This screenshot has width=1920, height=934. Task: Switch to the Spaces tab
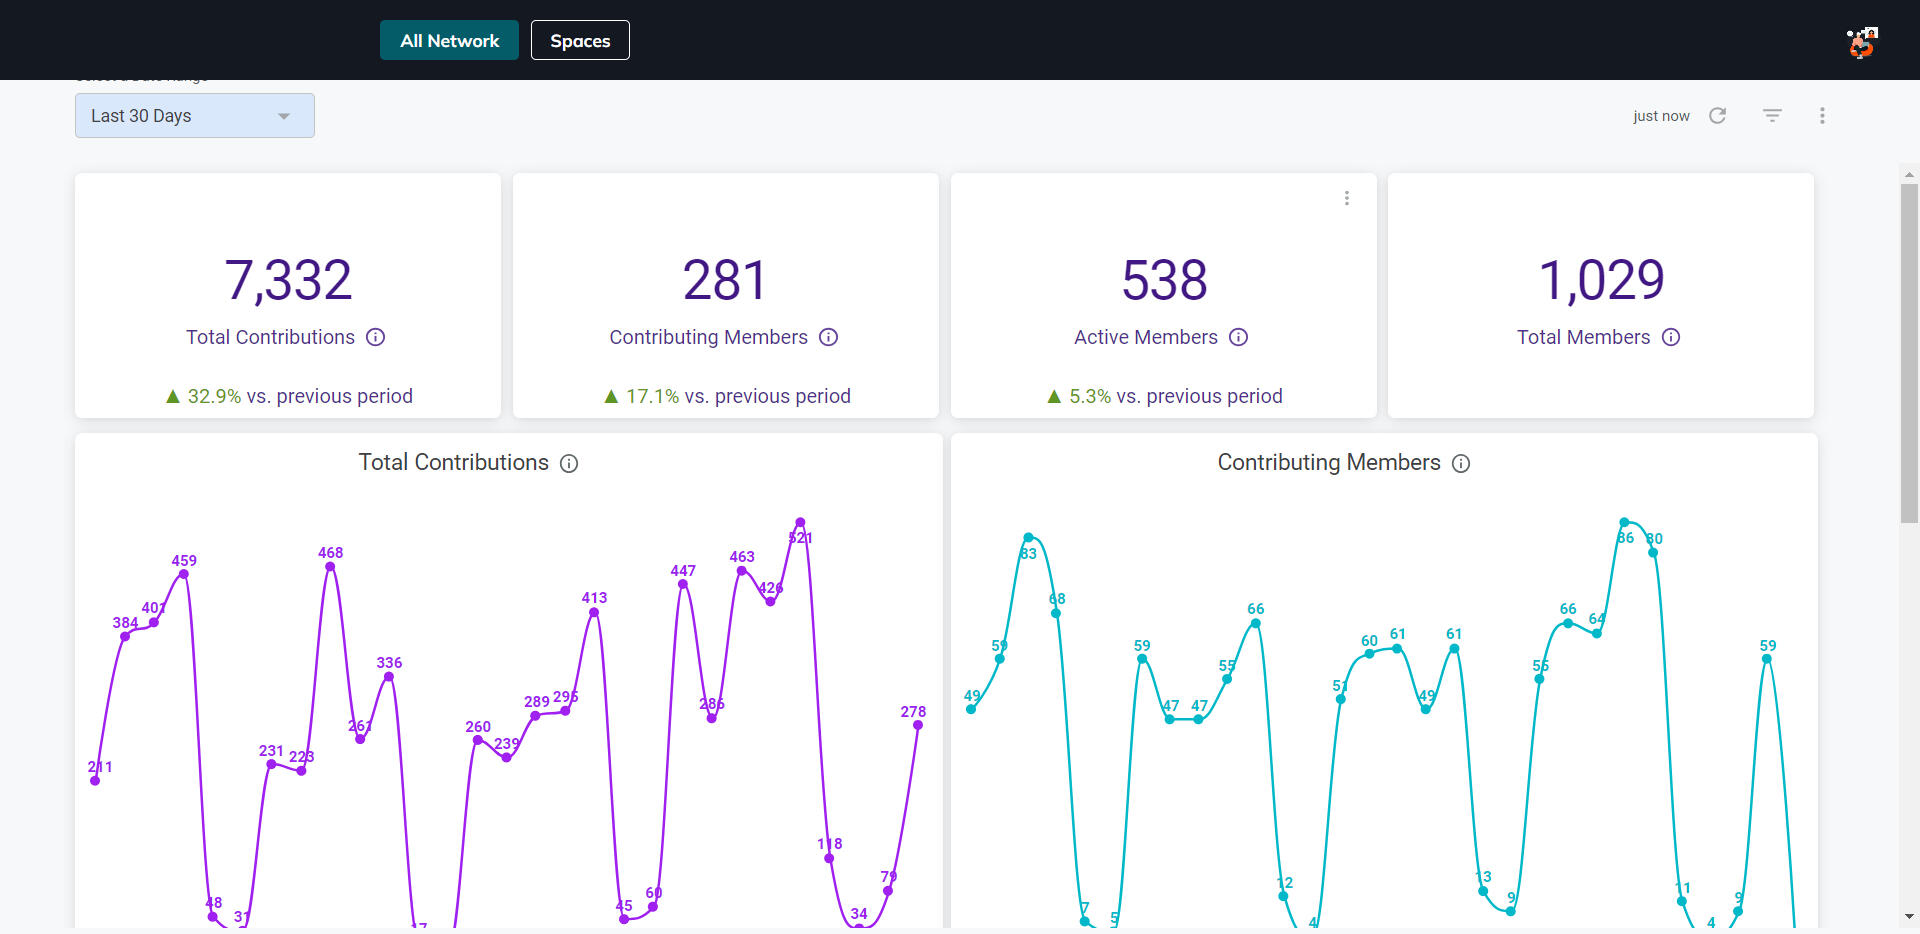pos(580,41)
